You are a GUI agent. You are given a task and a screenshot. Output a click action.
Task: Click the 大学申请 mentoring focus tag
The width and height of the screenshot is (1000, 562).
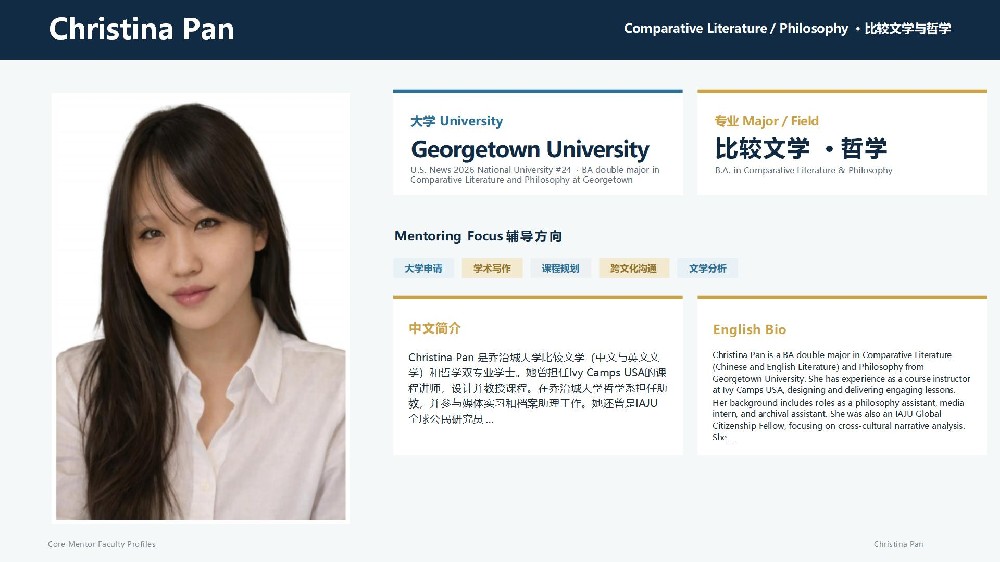point(423,269)
